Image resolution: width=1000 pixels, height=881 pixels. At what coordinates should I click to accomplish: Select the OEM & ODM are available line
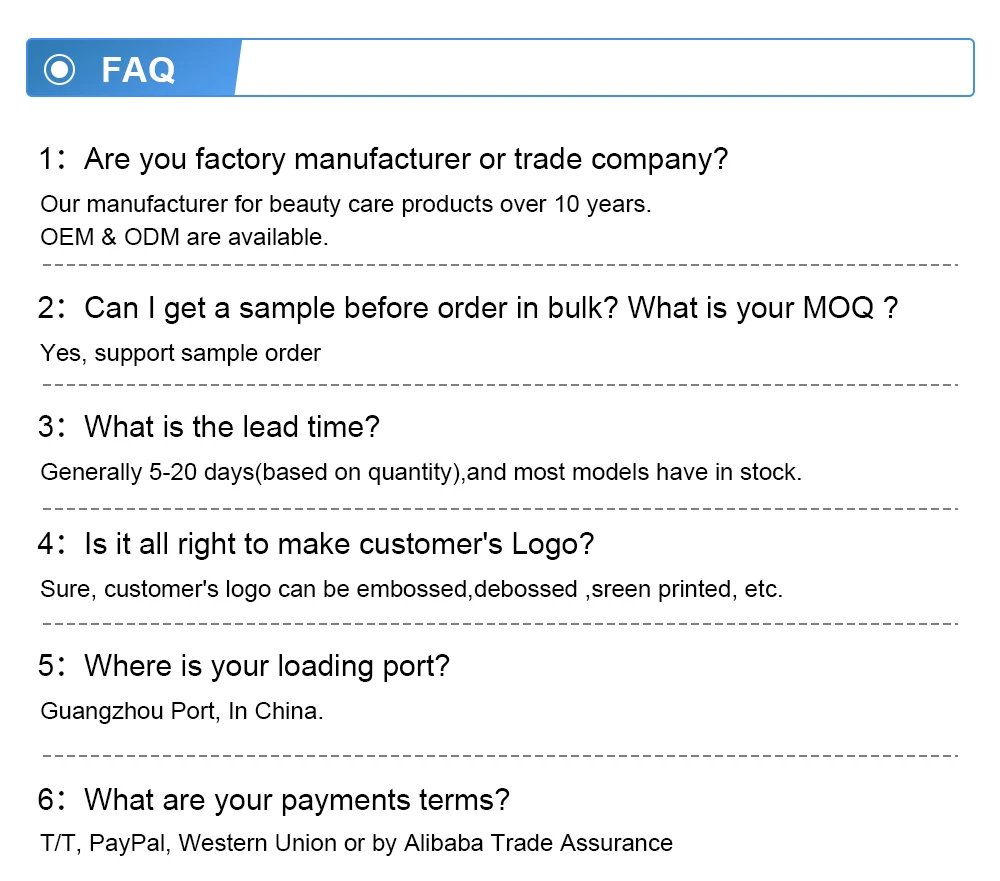[x=184, y=237]
